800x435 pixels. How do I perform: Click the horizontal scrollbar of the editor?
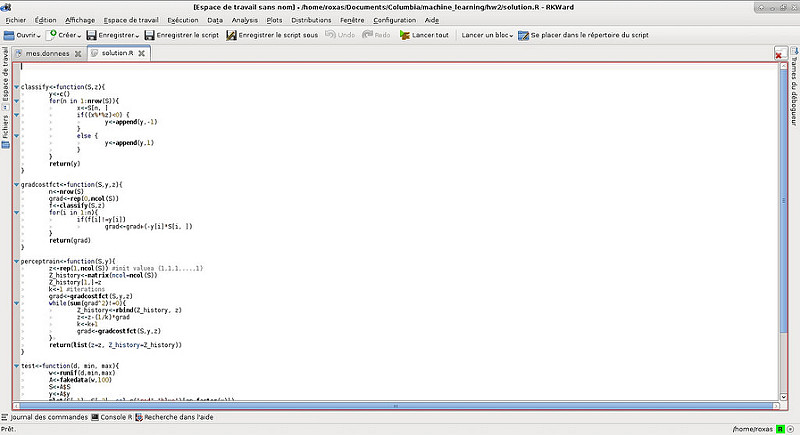[x=395, y=406]
